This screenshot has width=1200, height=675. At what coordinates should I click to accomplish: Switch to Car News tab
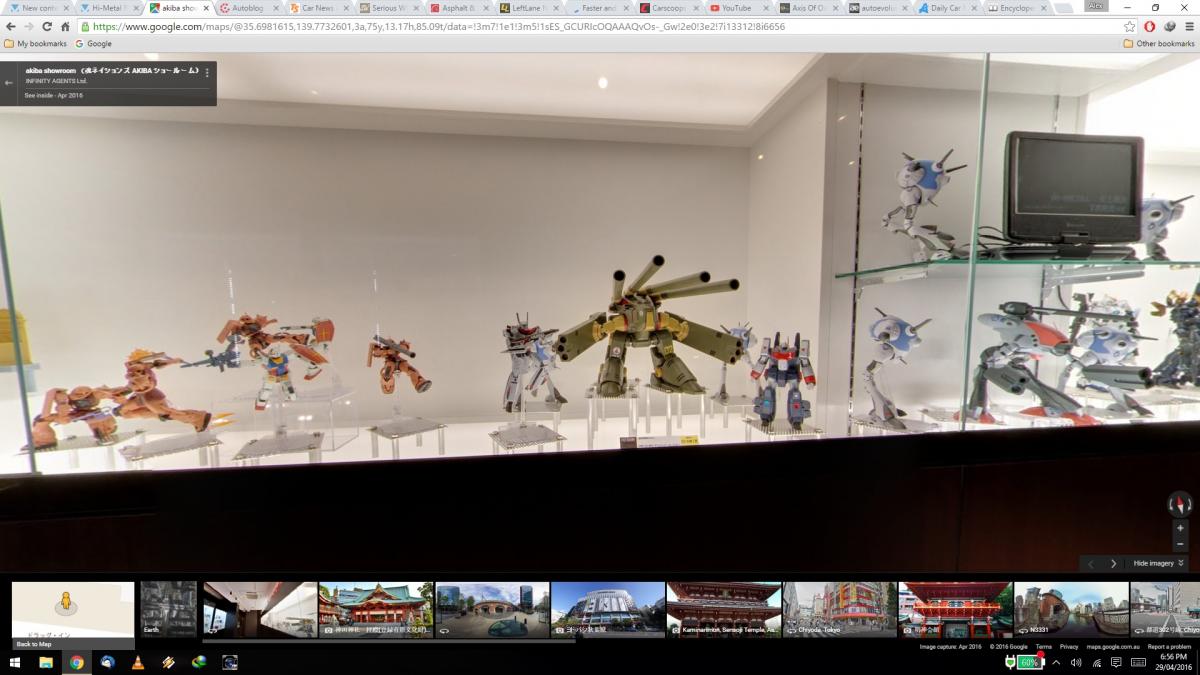coord(320,8)
